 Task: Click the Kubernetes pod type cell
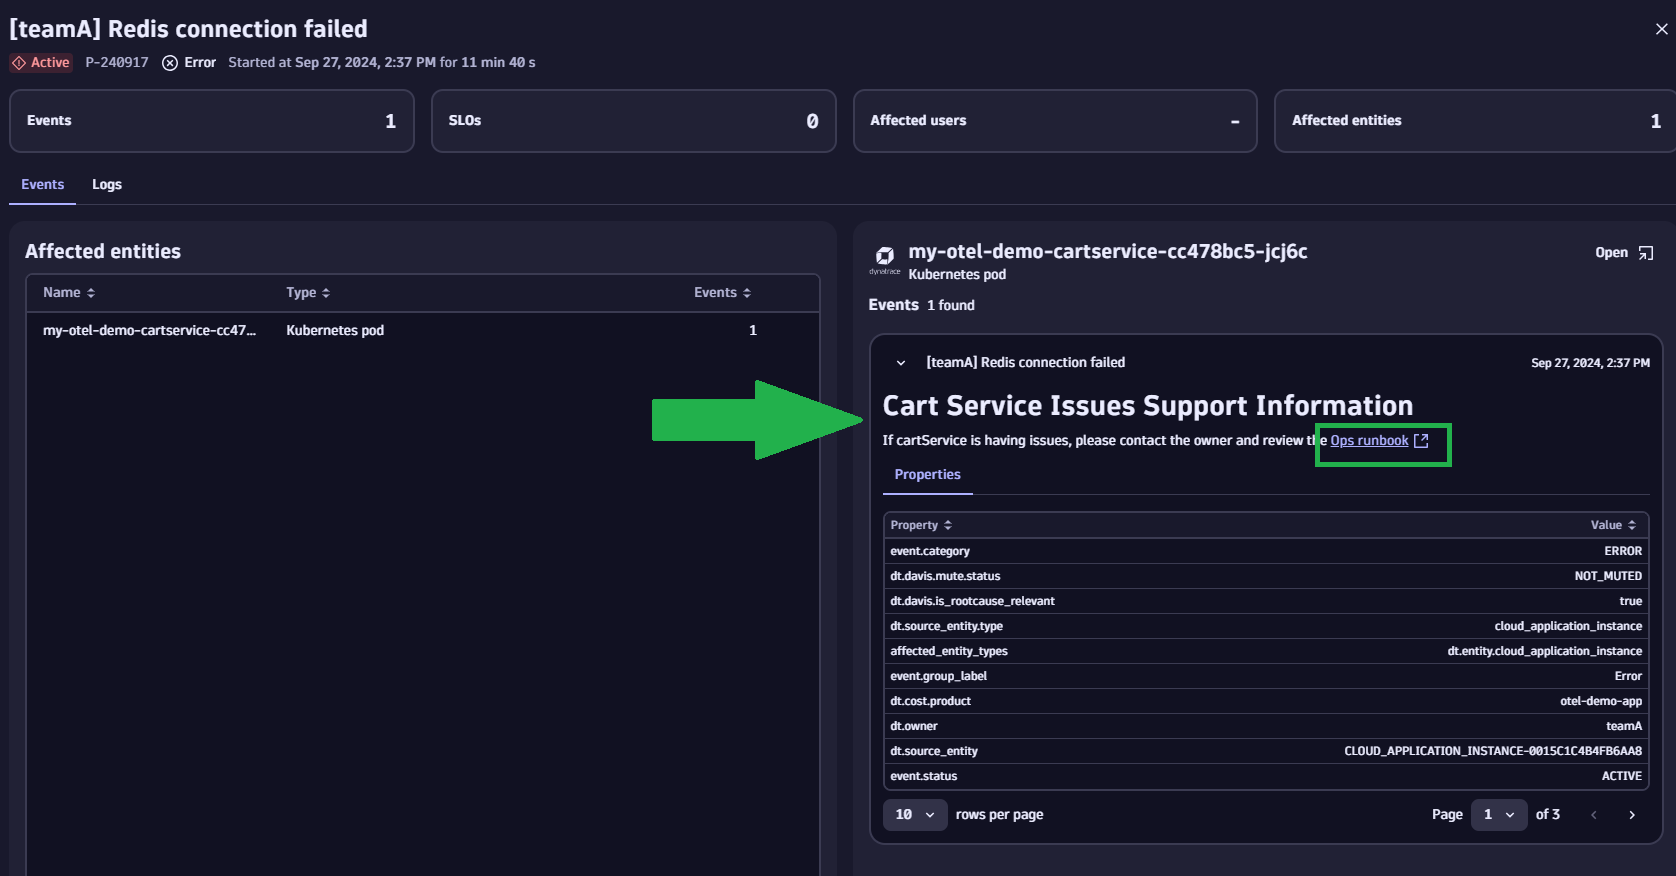(x=335, y=330)
